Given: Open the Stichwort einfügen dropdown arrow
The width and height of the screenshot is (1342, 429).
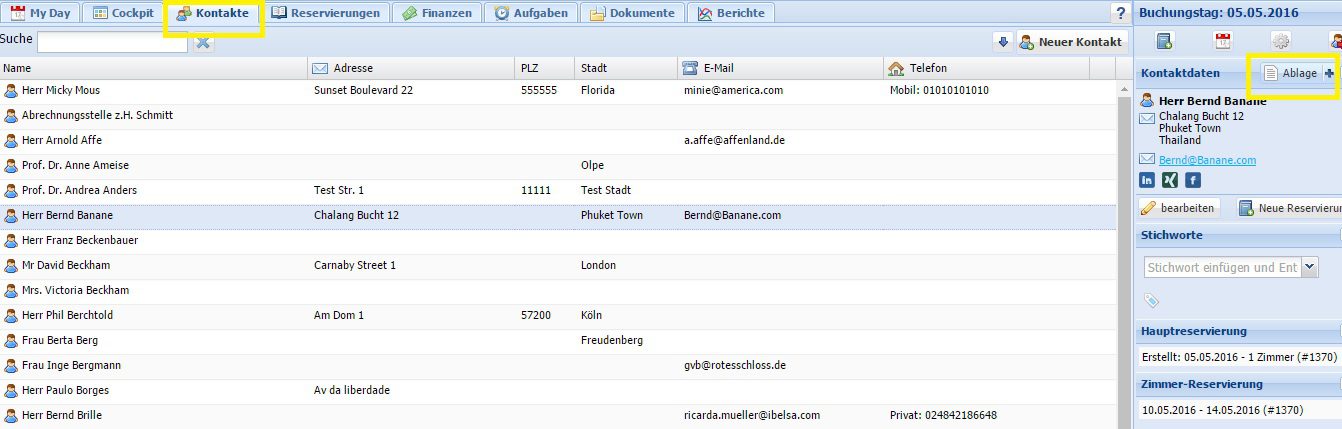Looking at the screenshot, I should coord(1310,267).
